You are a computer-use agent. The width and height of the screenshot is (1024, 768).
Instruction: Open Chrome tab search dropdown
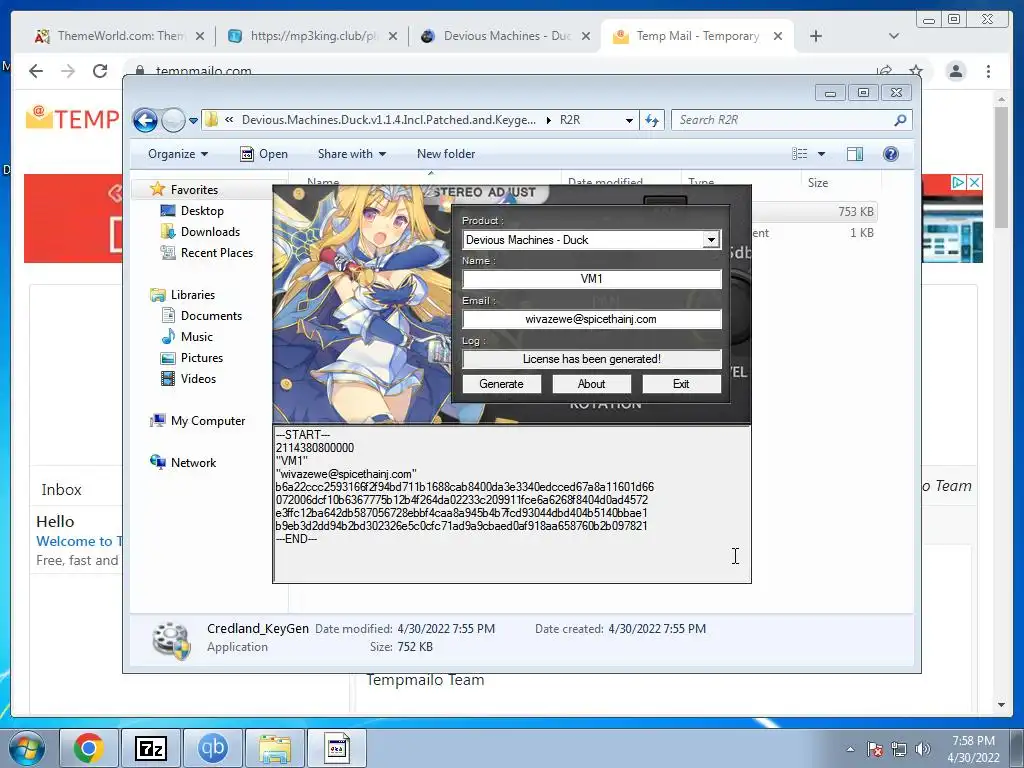[894, 37]
